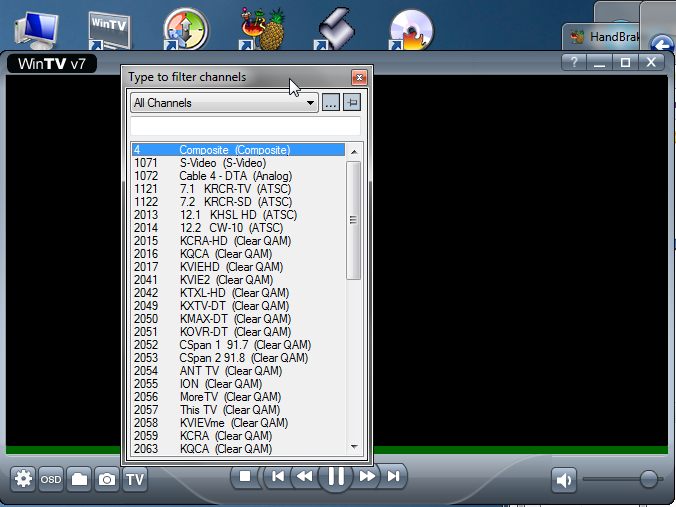This screenshot has width=676, height=507.
Task: Switch to the HandBrake window tab
Action: coord(601,37)
